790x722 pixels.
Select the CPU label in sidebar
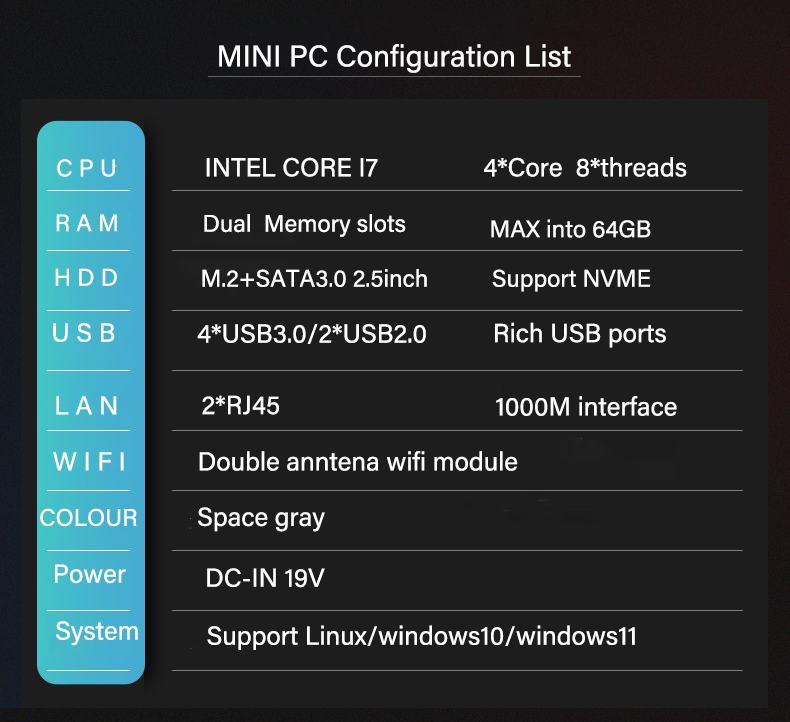87,168
